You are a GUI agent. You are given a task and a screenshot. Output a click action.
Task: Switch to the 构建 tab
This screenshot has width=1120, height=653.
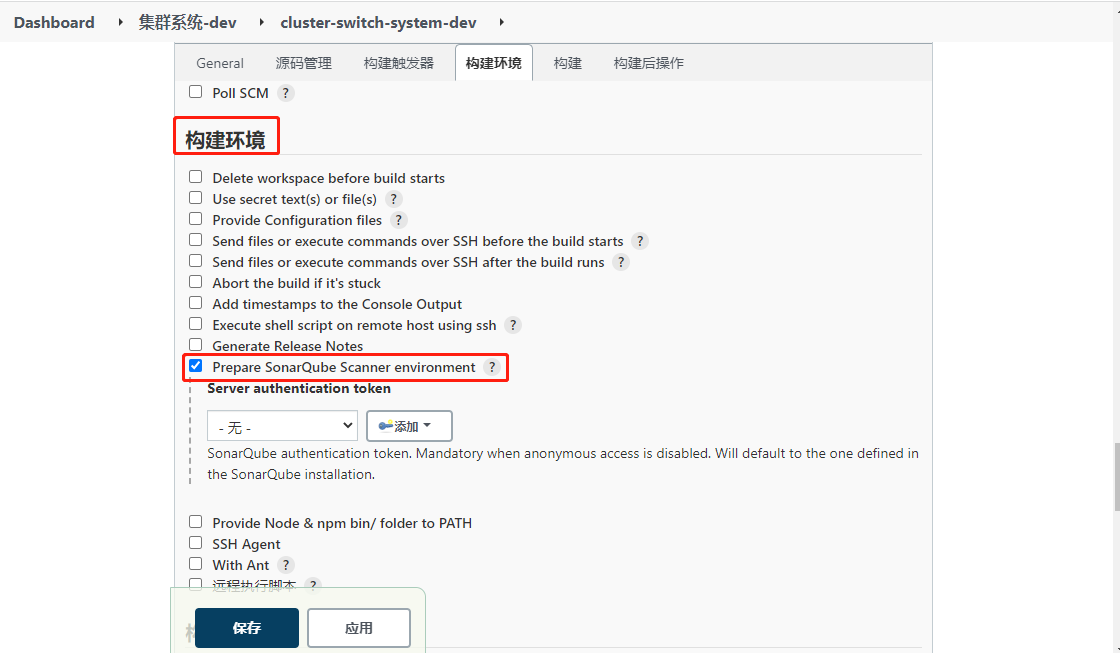tap(568, 63)
